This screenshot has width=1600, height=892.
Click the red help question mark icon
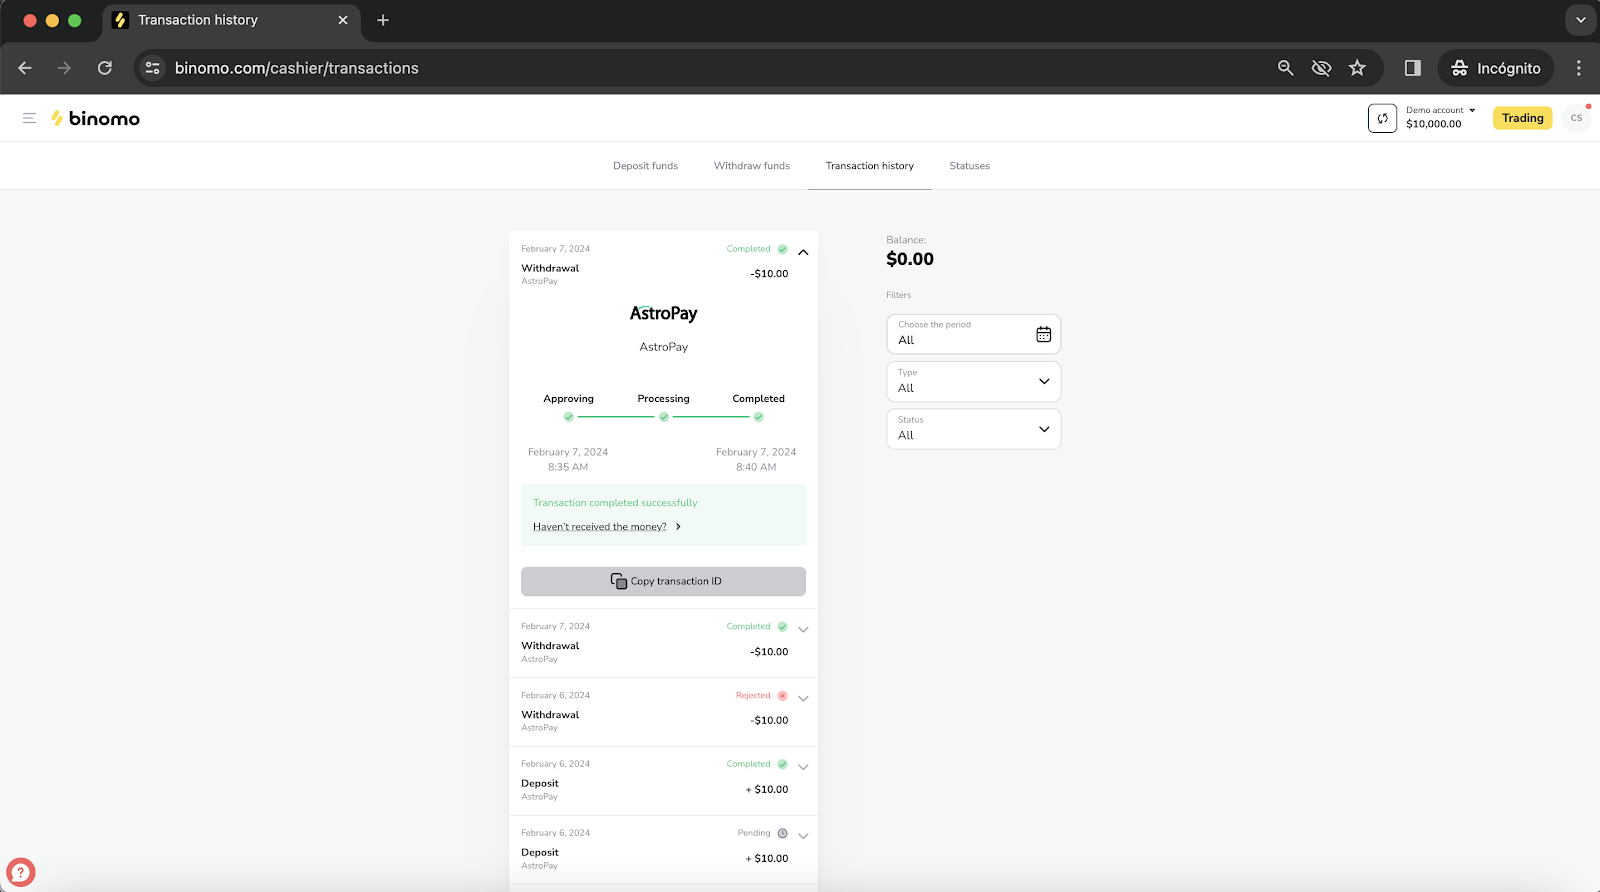20,872
